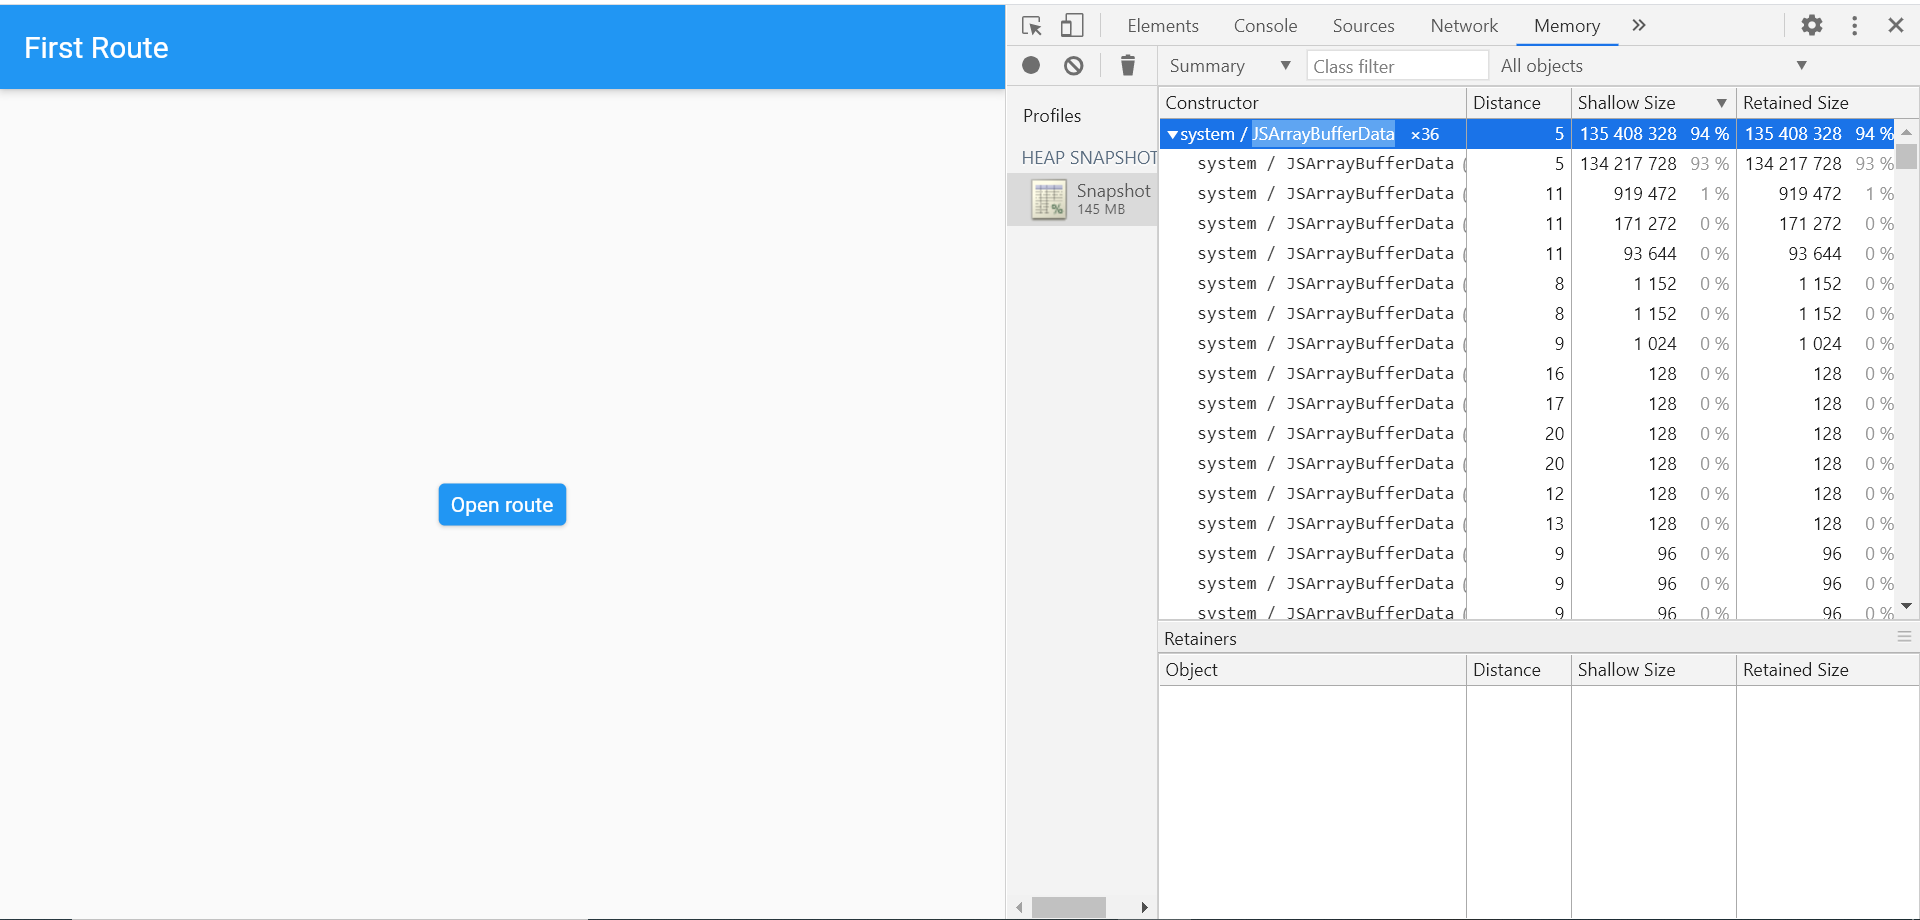Click the Open route button
The width and height of the screenshot is (1920, 920).
tap(501, 504)
